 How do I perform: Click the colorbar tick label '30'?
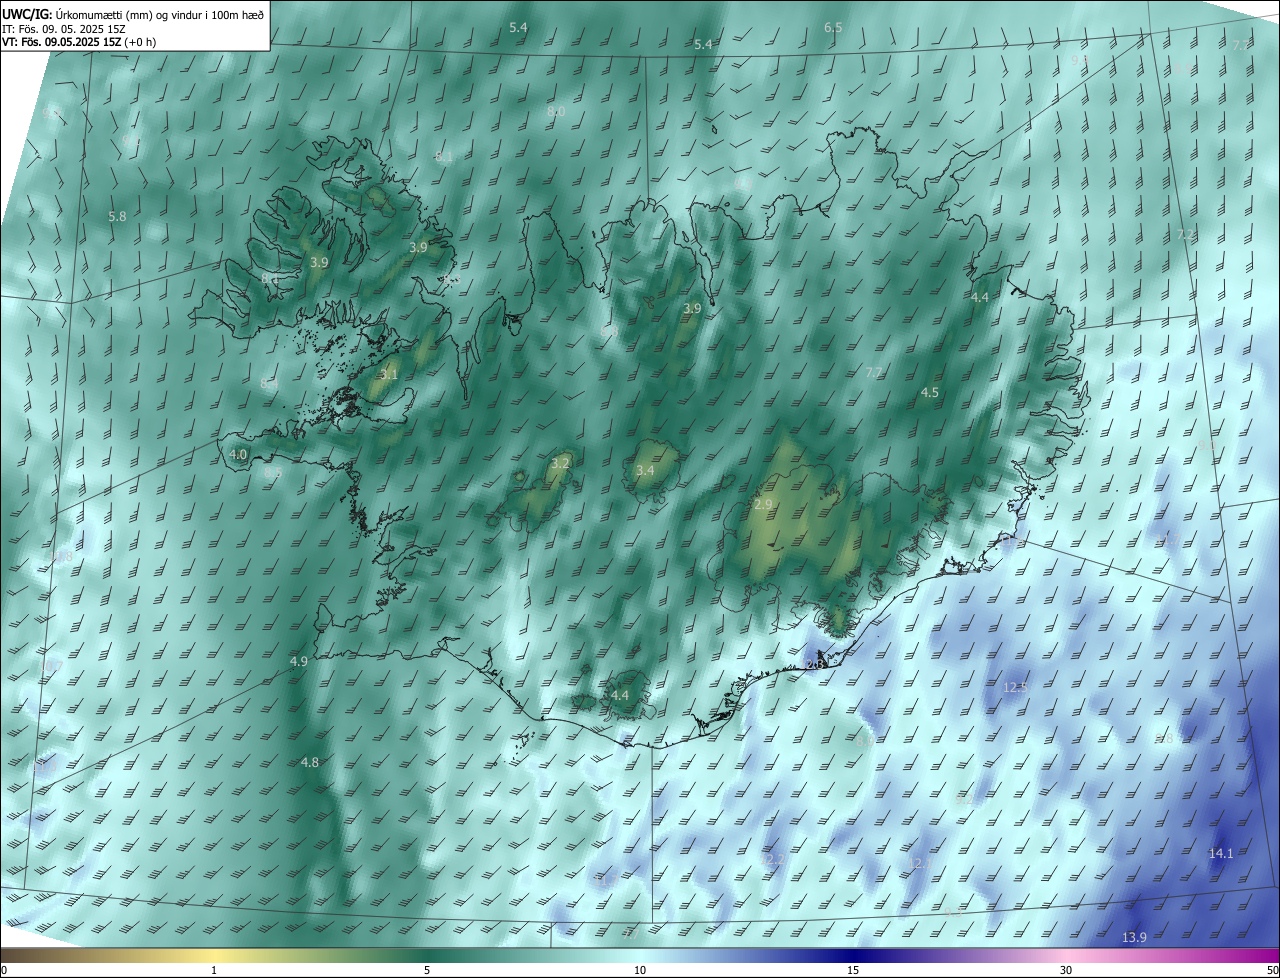[1066, 971]
